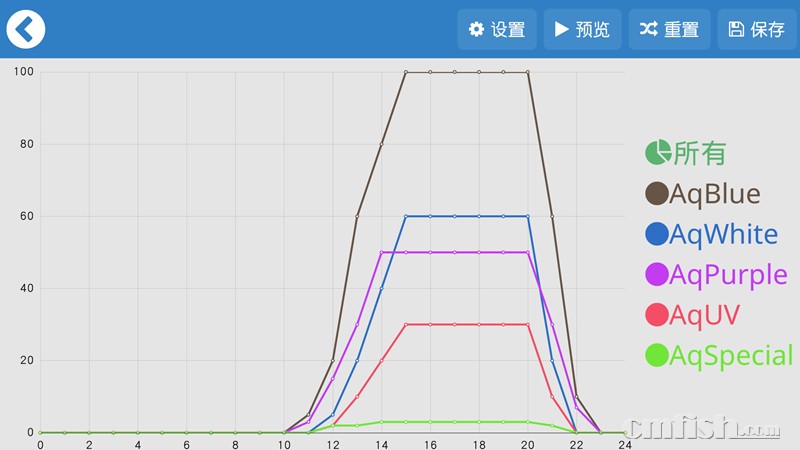Select AqBlue point at hour 15, value 100
The image size is (800, 450).
(406, 72)
